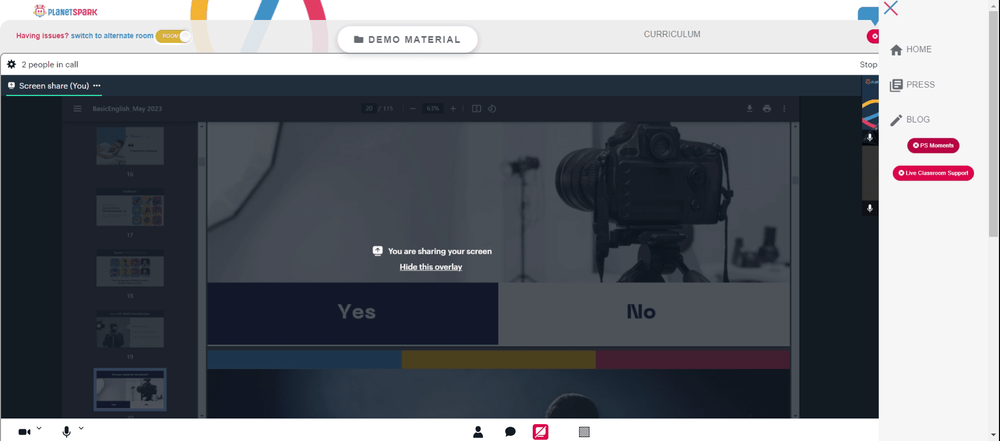Screen dimensions: 1000x441
Task: Download the PDF document
Action: [x=750, y=108]
